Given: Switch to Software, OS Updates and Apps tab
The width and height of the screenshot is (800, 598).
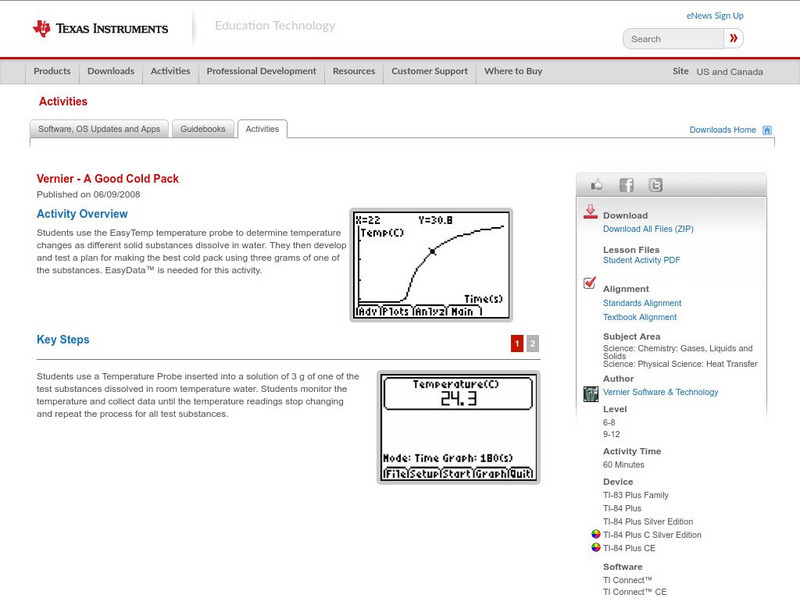Looking at the screenshot, I should pyautogui.click(x=99, y=129).
